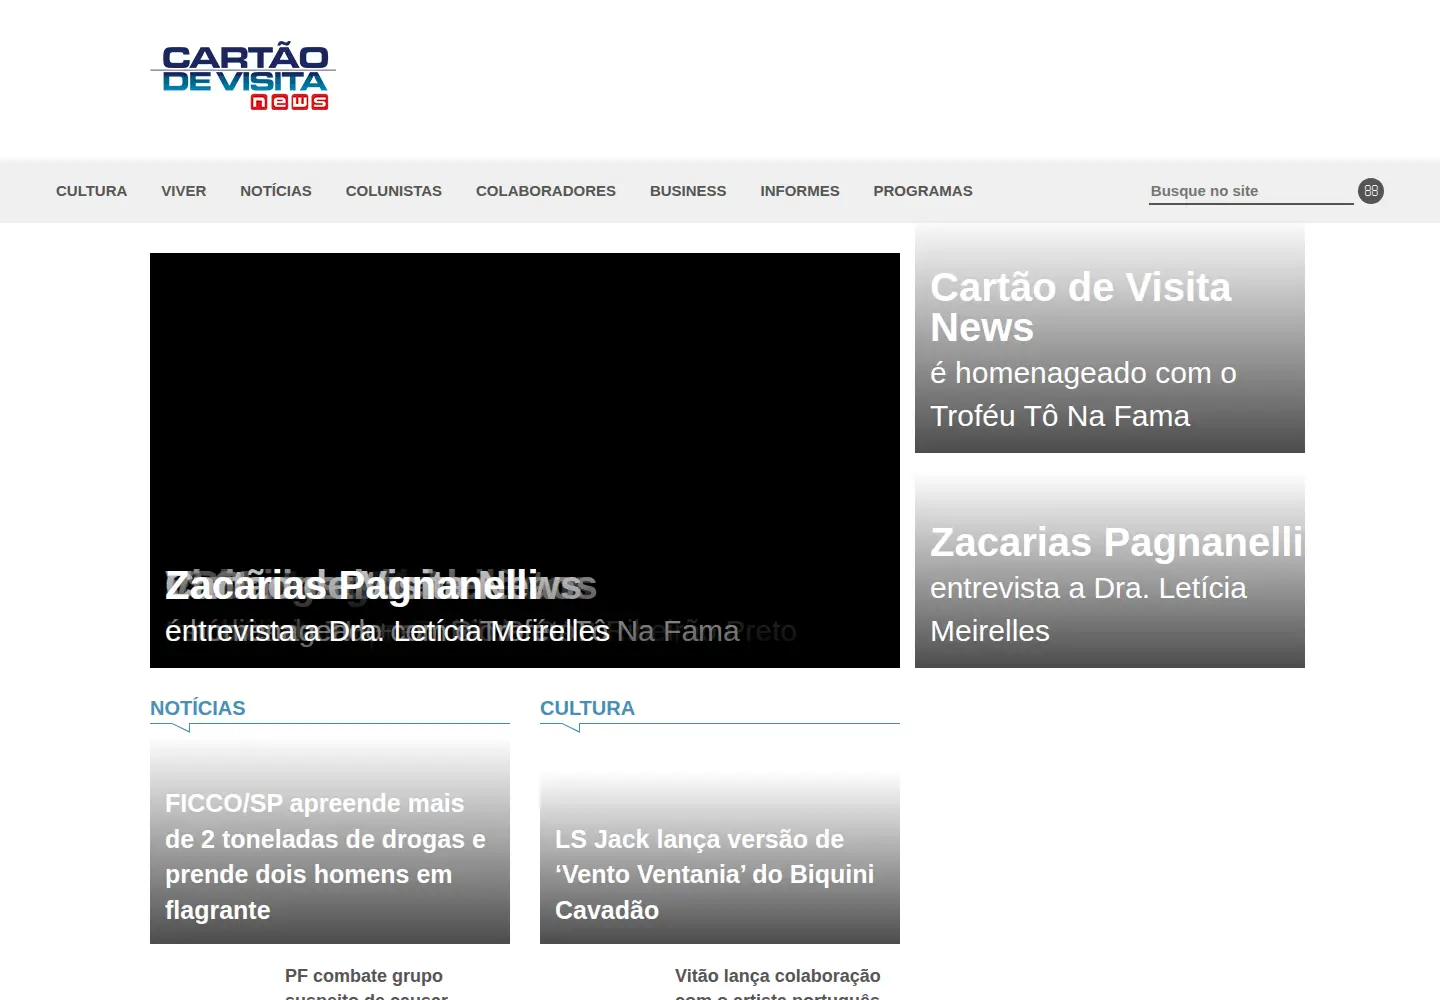Open the Informes menu item
This screenshot has width=1440, height=1000.
click(x=800, y=191)
